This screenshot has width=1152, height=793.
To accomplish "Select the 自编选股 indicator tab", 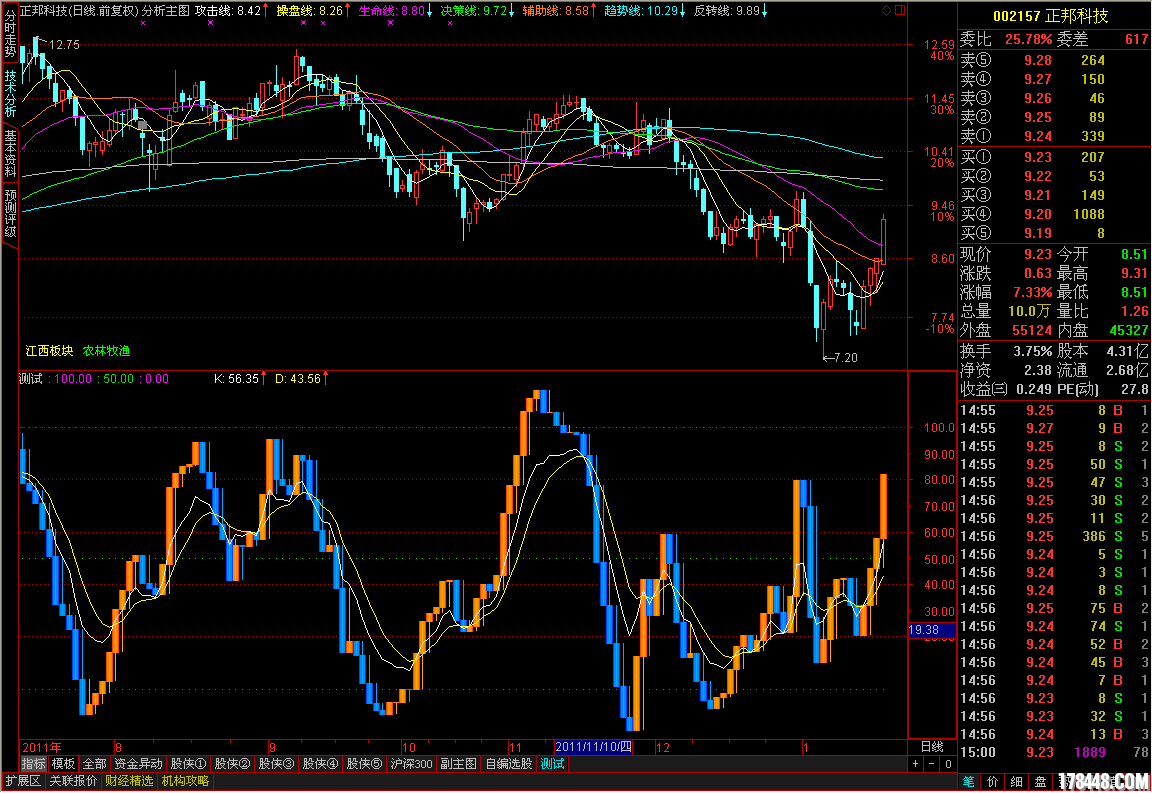I will click(508, 764).
